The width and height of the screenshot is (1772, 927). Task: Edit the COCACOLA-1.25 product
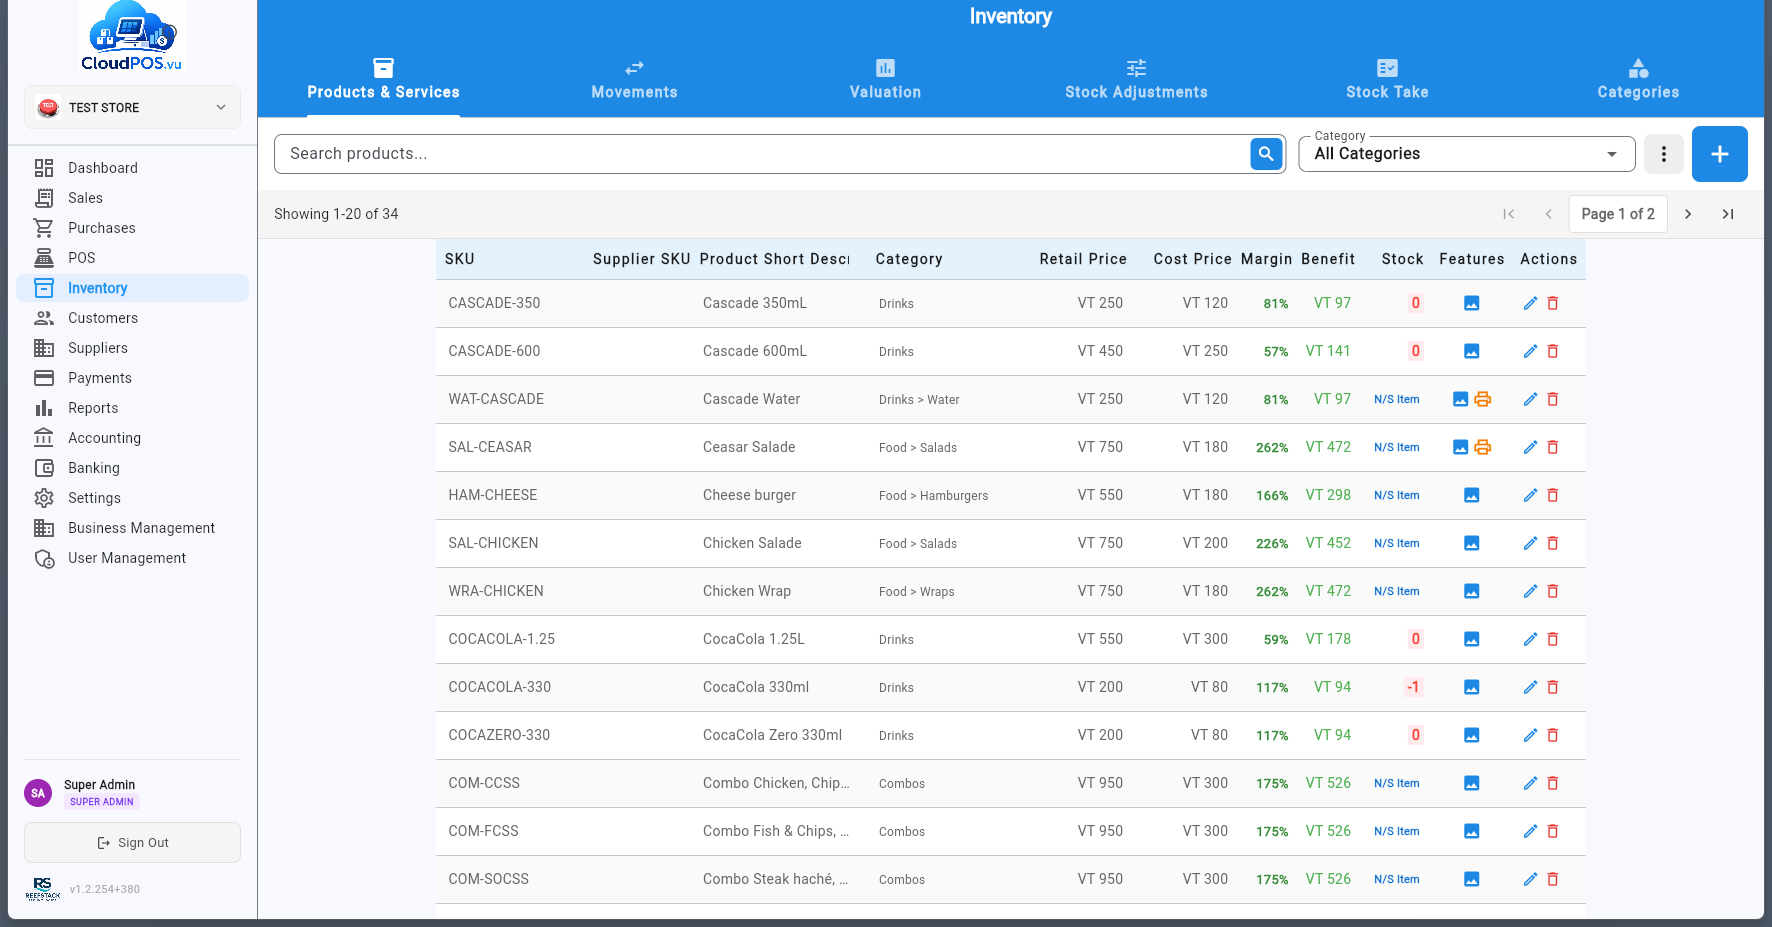[1529, 639]
